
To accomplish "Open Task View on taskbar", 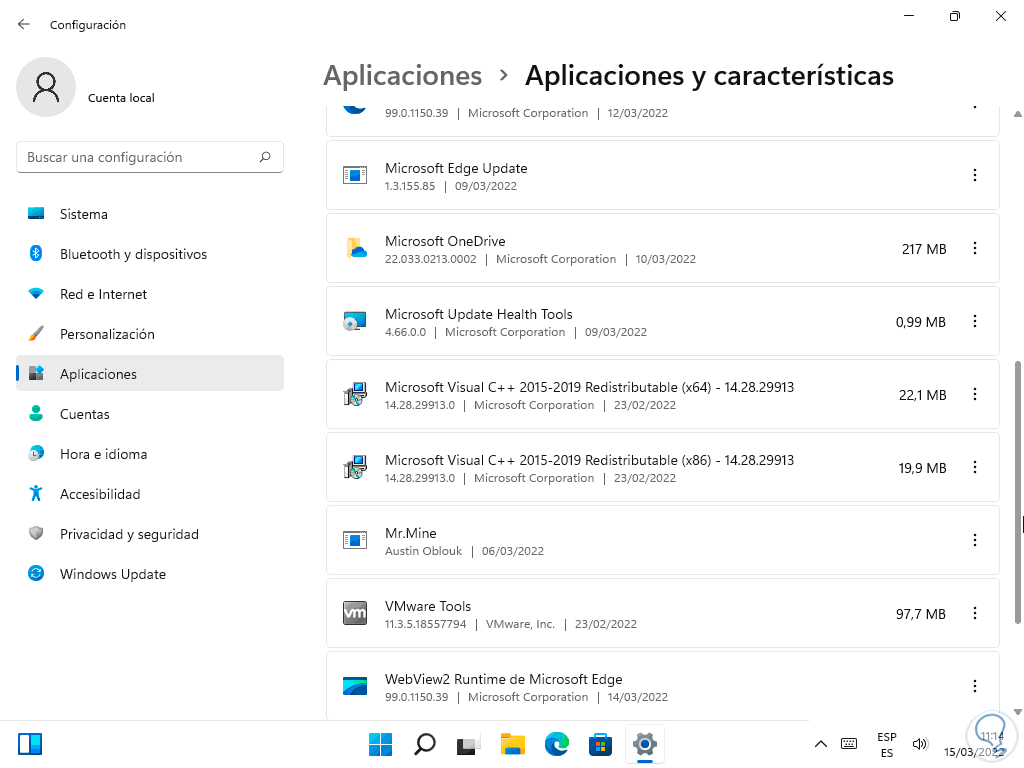I will coord(468,744).
